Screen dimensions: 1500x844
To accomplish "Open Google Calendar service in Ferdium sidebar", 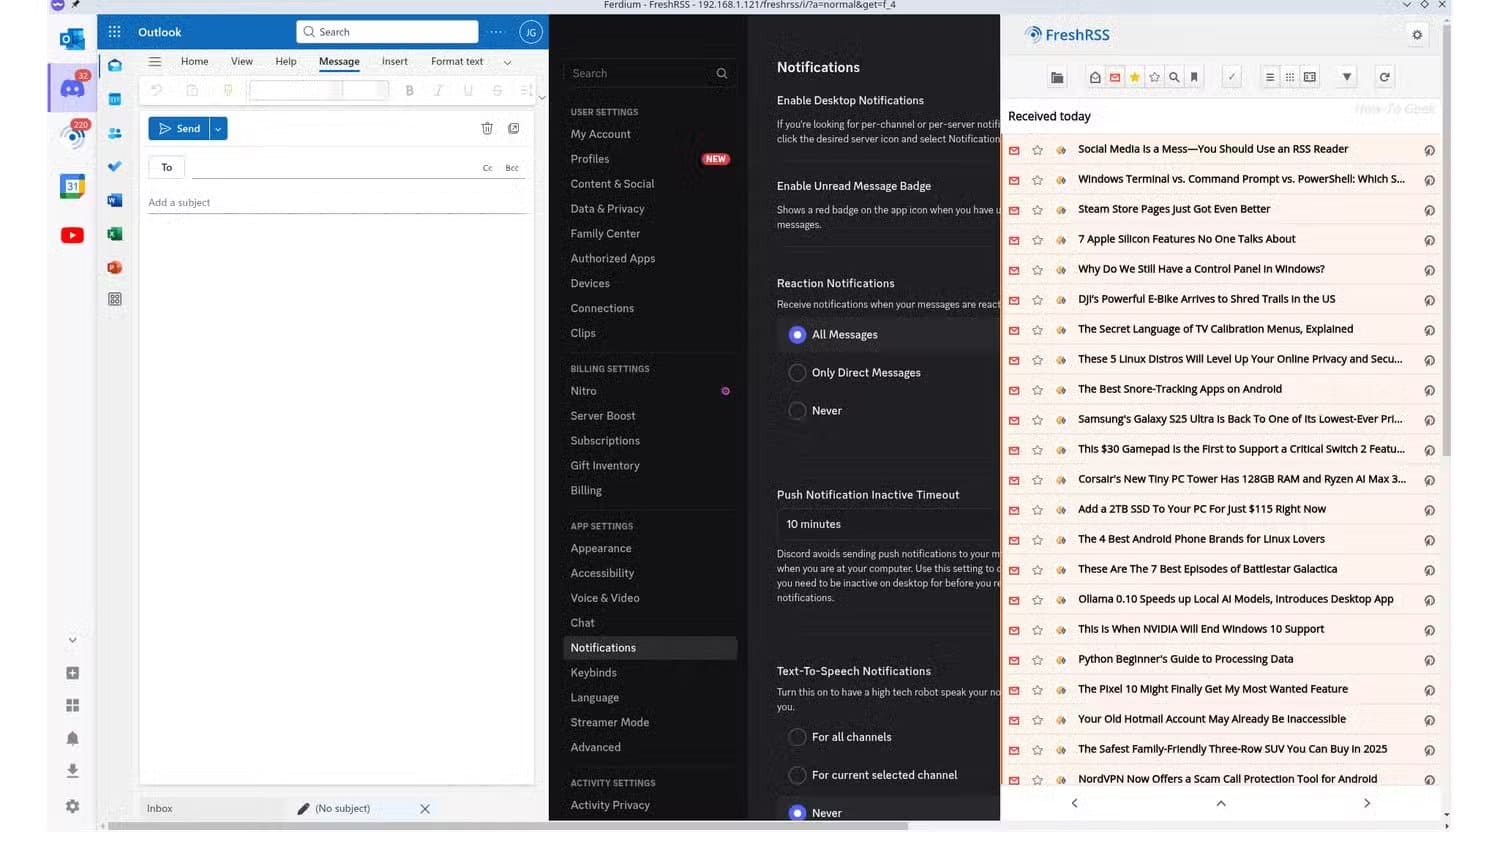I will click(x=72, y=186).
